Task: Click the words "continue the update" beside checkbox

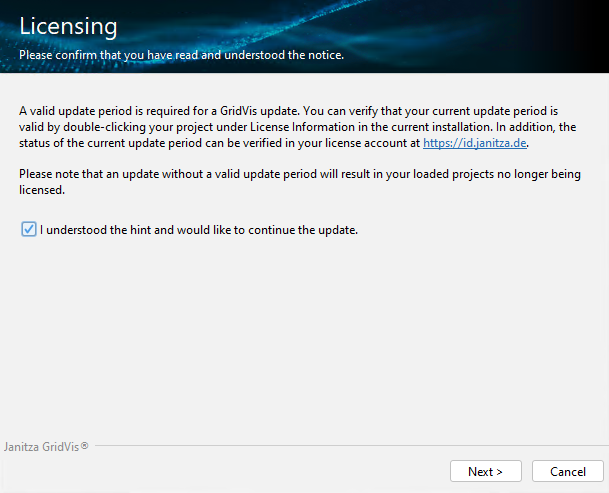Action: pos(303,230)
